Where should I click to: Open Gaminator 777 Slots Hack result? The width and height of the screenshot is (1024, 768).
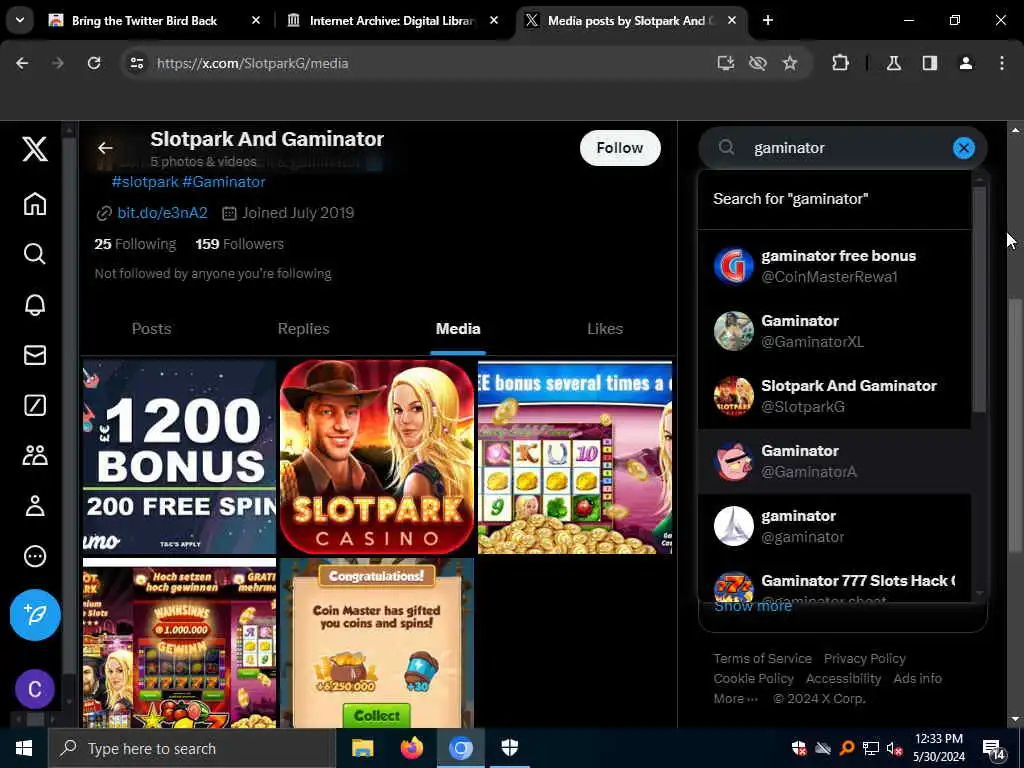835,581
